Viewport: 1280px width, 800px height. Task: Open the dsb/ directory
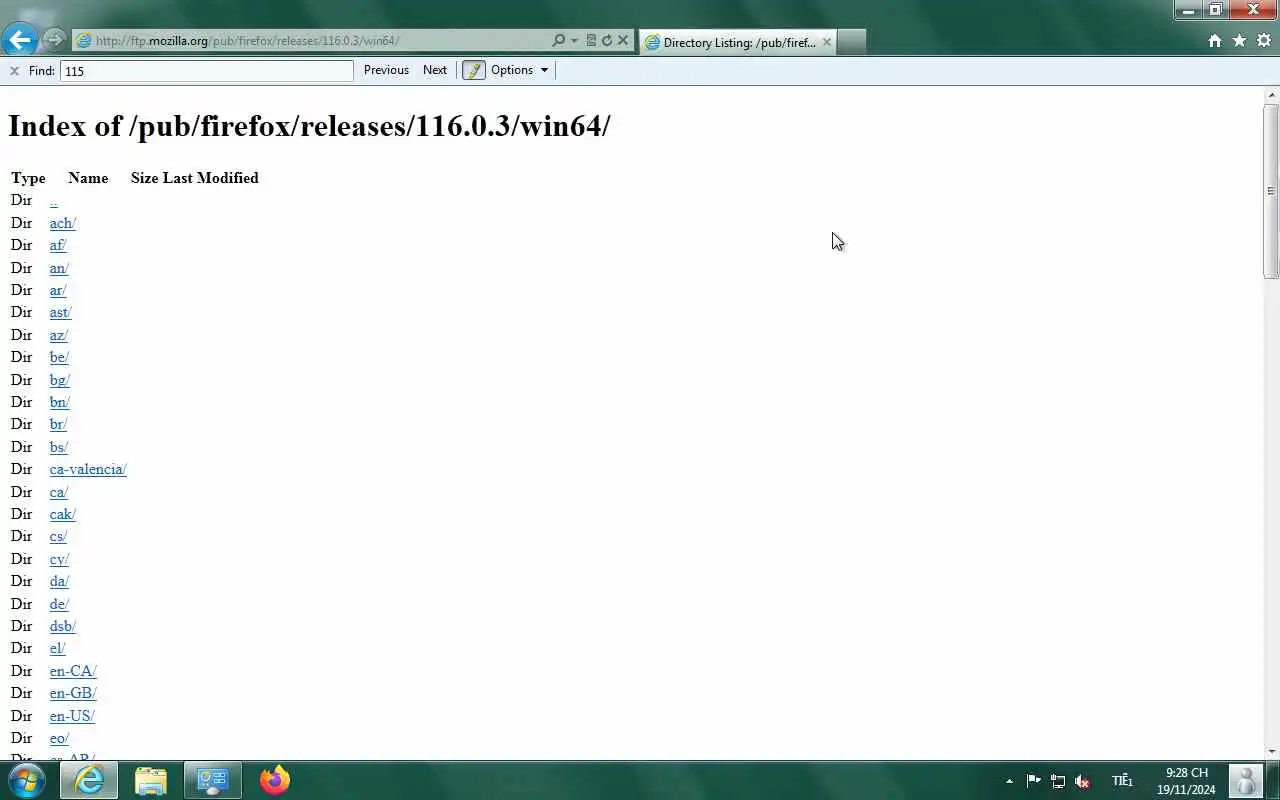click(63, 626)
